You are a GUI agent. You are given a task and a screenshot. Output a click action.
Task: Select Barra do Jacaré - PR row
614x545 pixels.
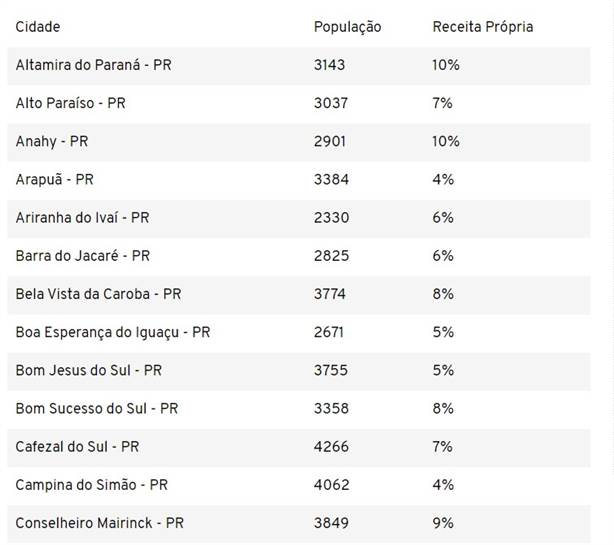[299, 256]
